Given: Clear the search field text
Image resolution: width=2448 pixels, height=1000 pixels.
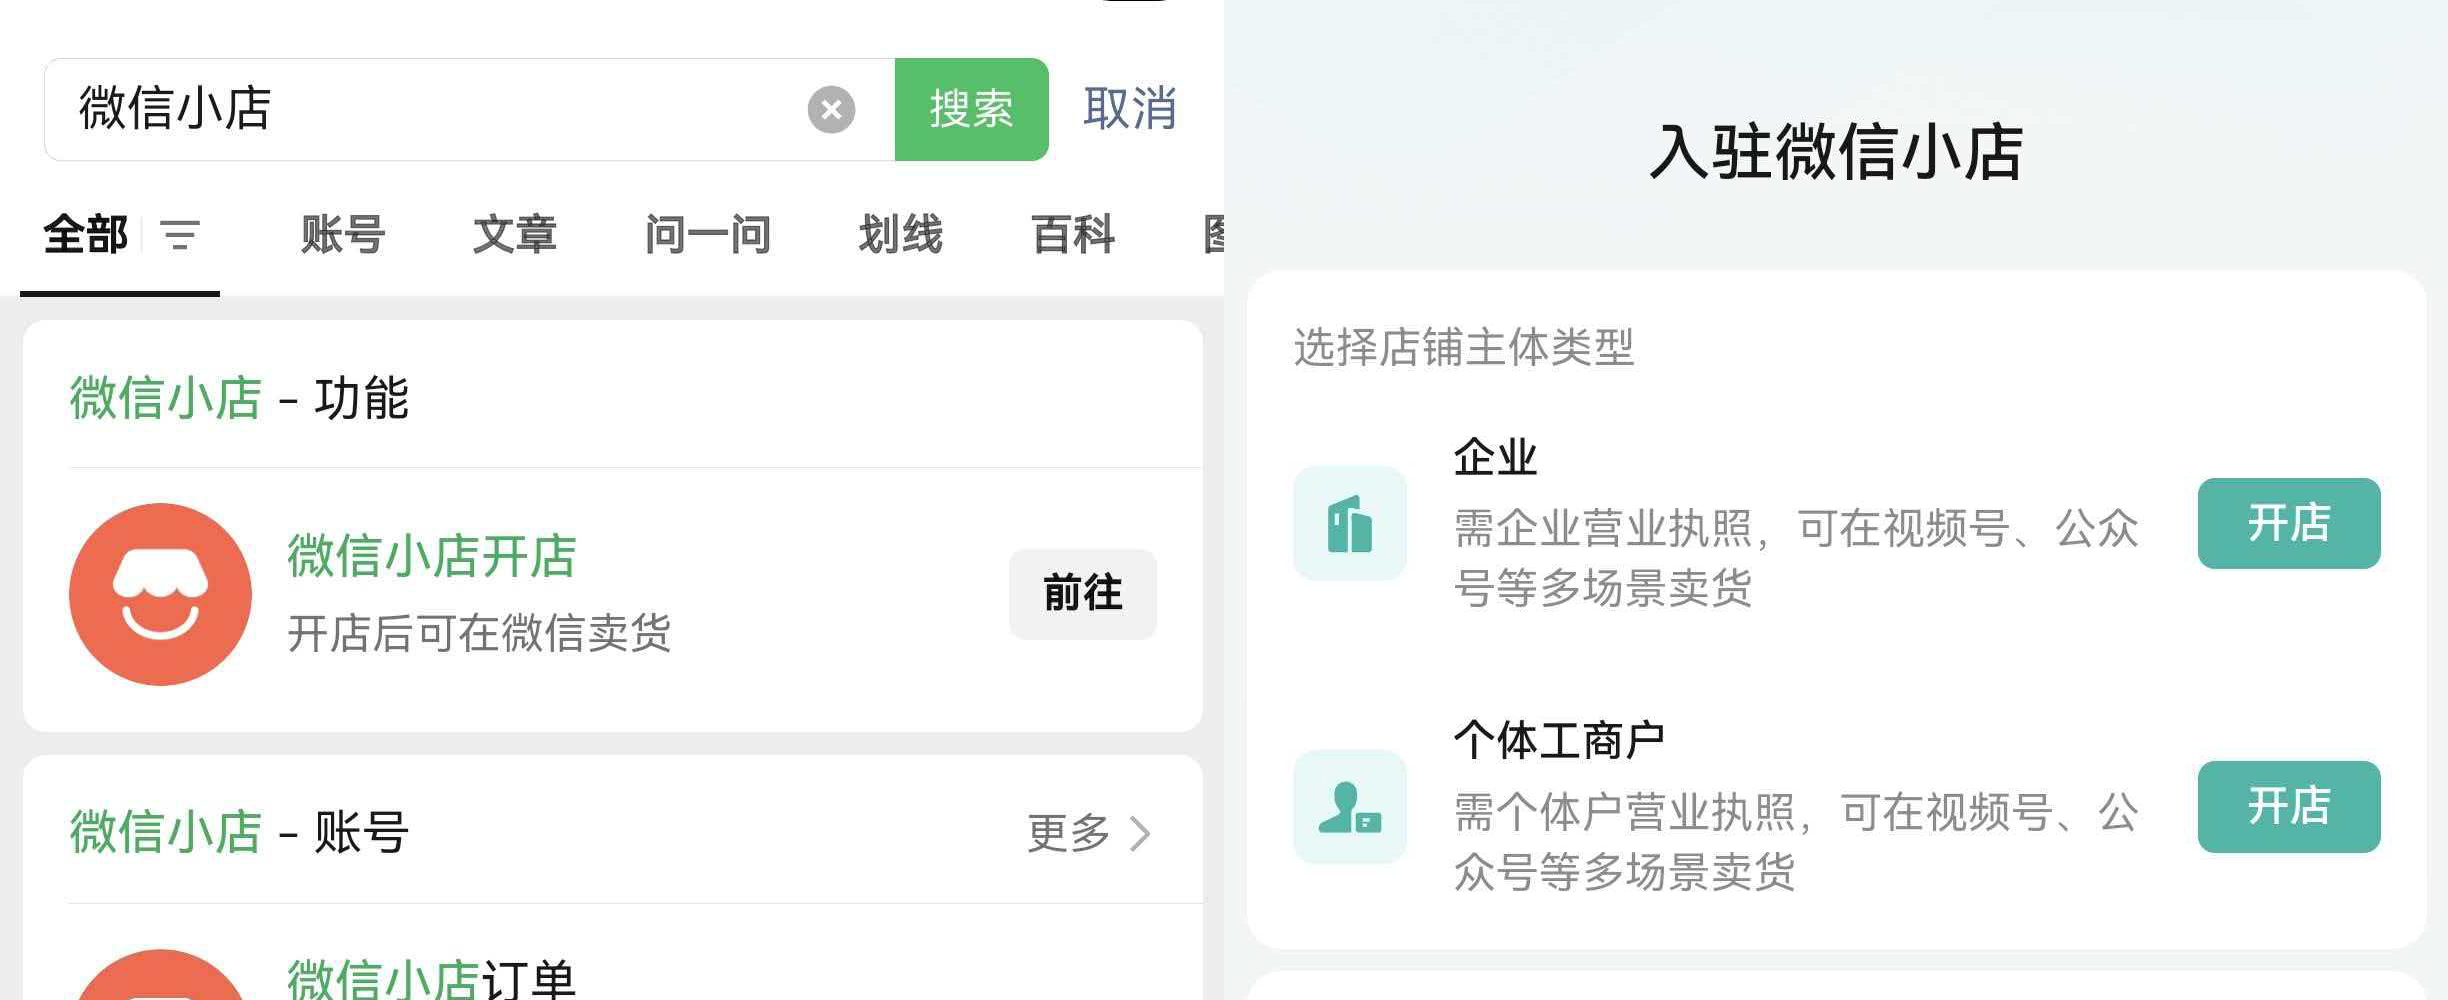Looking at the screenshot, I should (831, 109).
